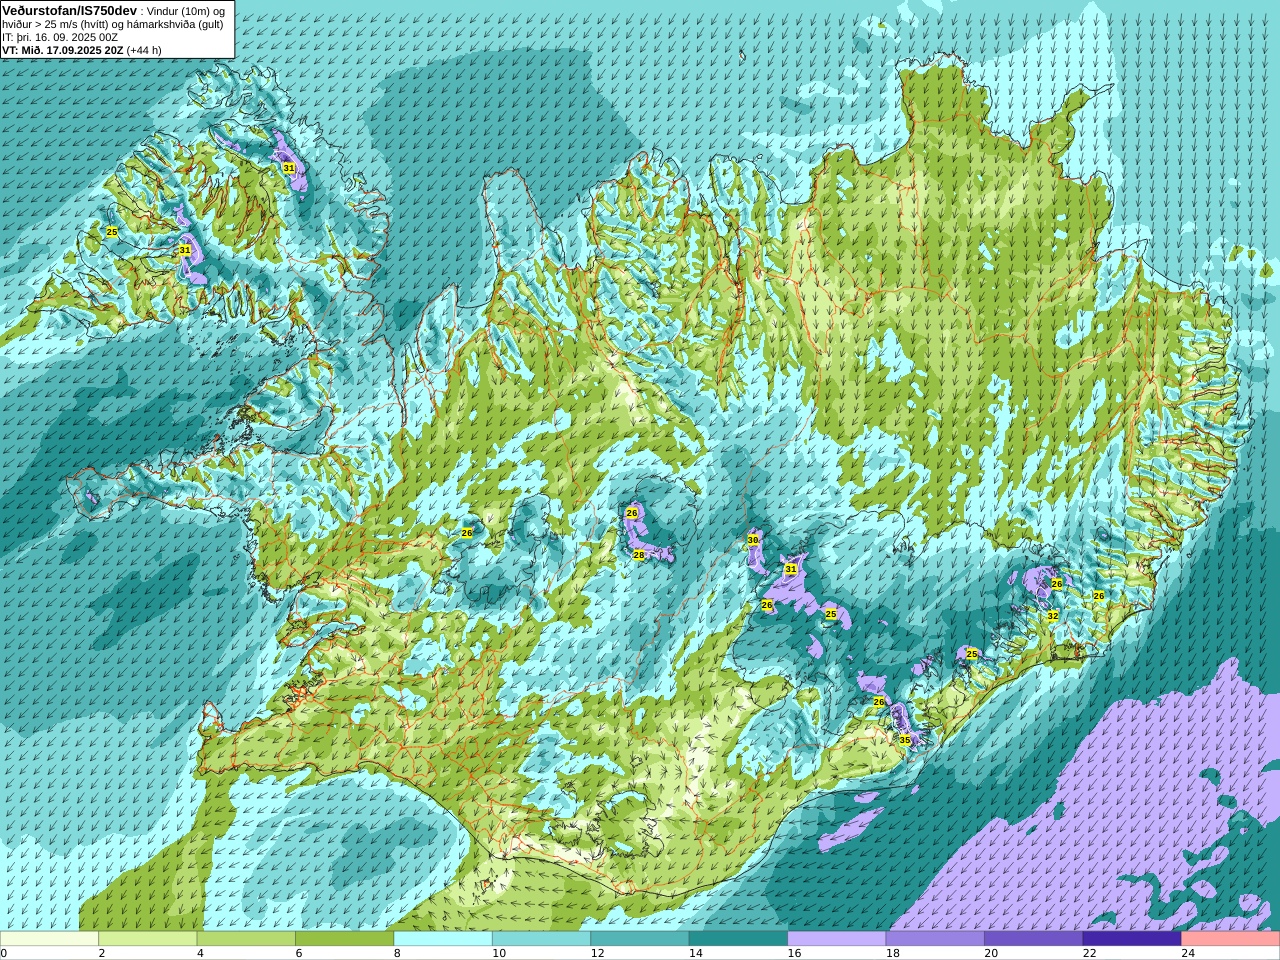Click the 12–14 m/s teal legend swatch
Viewport: 1280px width, 960px height.
[x=640, y=939]
